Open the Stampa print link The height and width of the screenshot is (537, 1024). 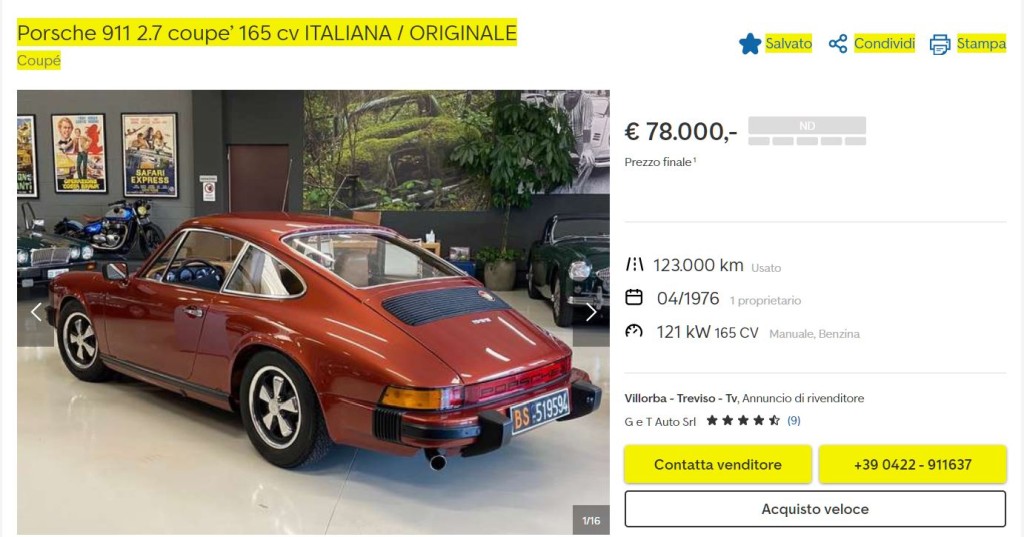tap(981, 44)
